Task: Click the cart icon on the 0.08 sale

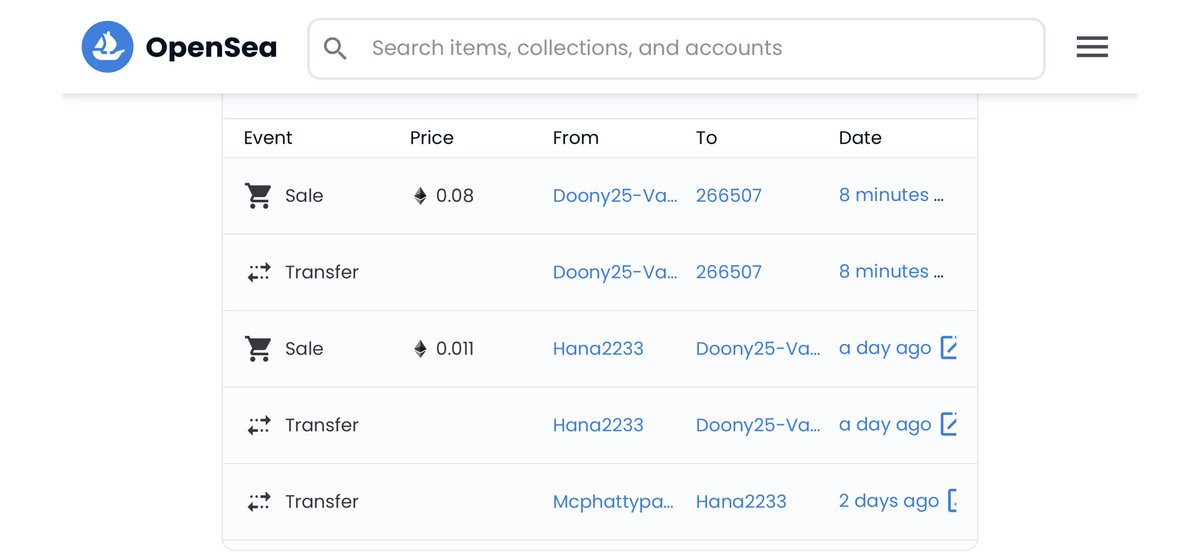Action: tap(258, 196)
